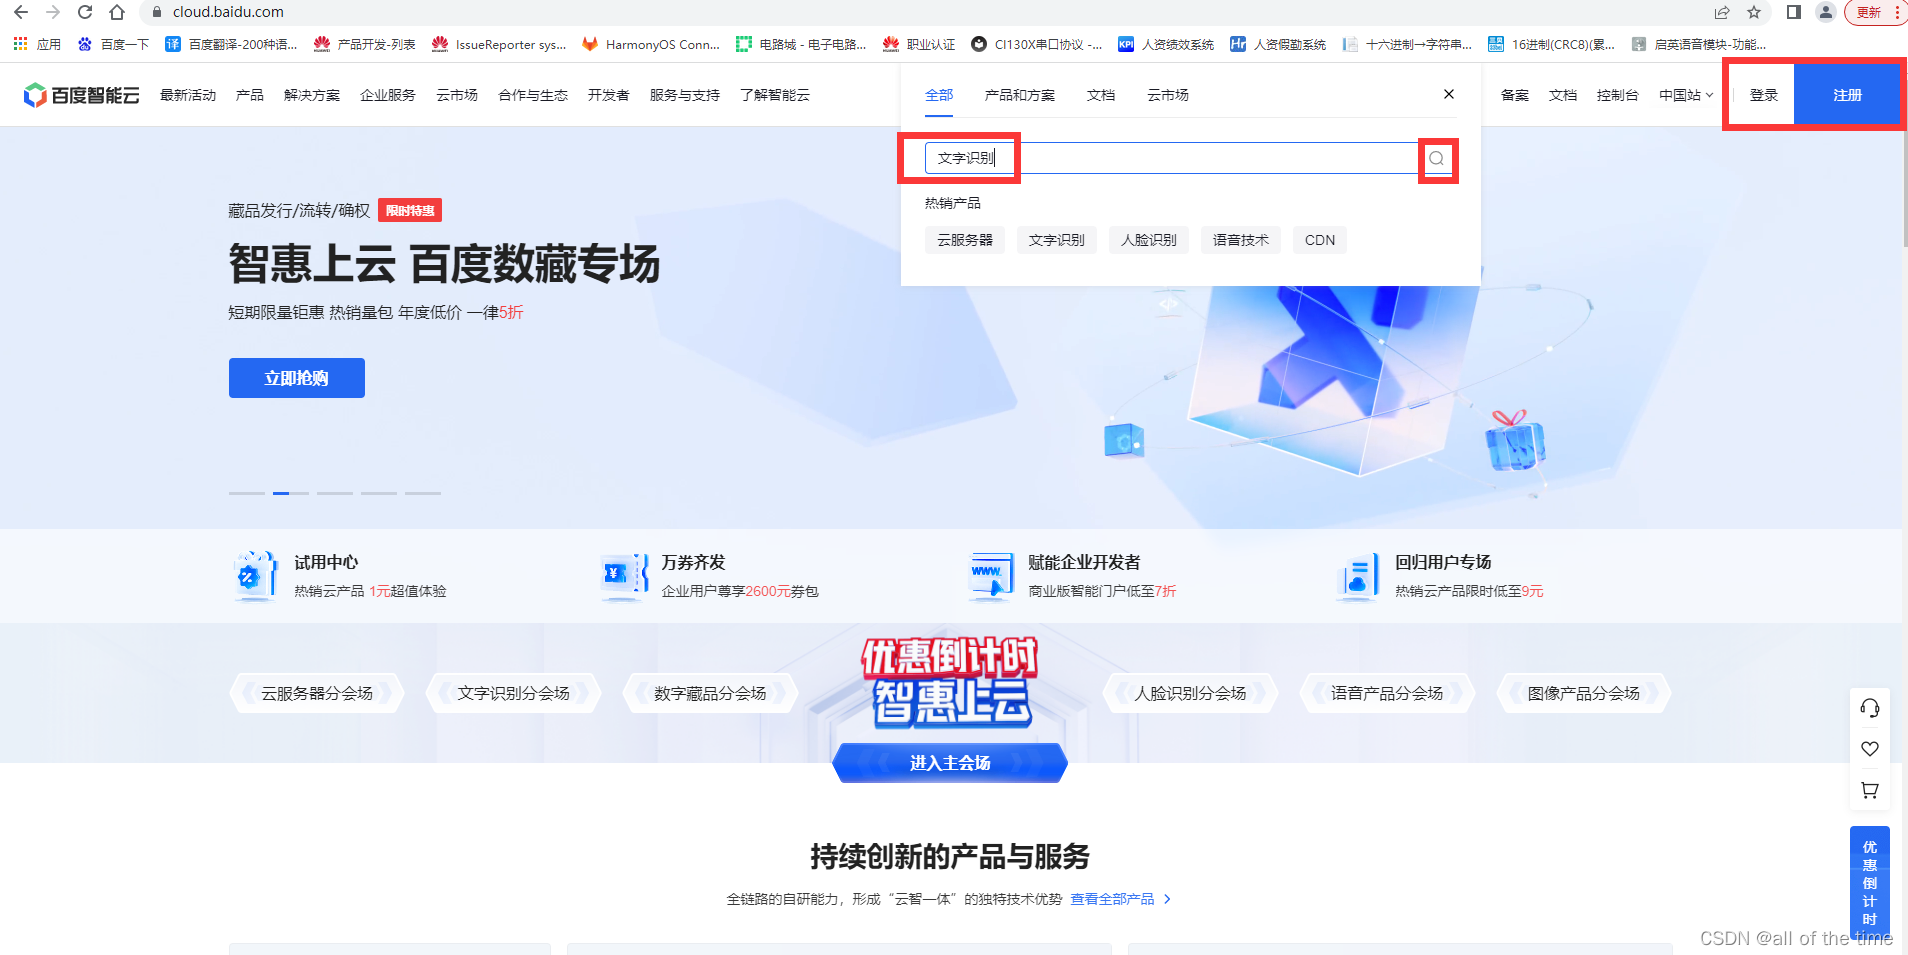This screenshot has height=955, width=1908.
Task: Open the apps grid bookmark
Action: click(x=37, y=44)
